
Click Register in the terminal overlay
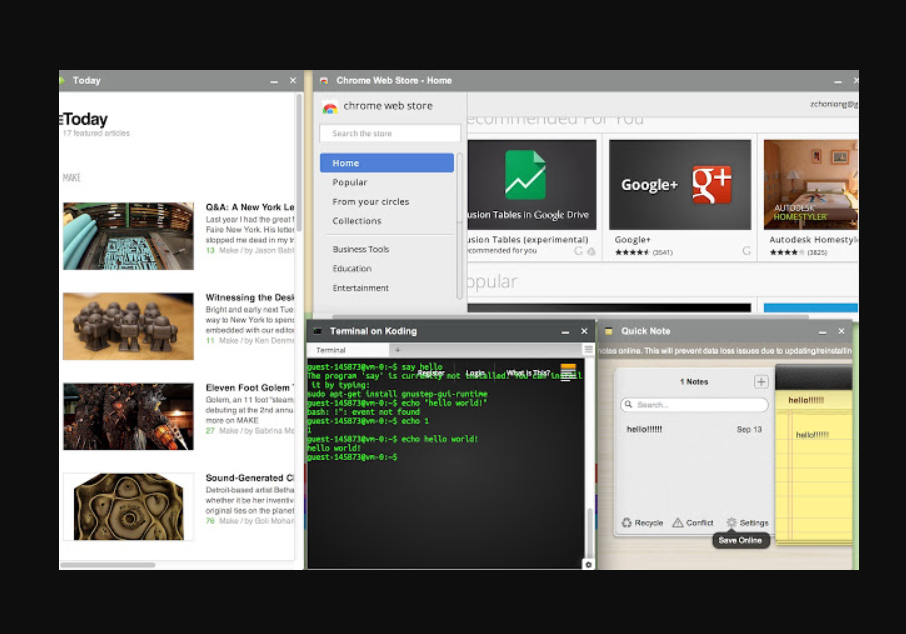(430, 373)
